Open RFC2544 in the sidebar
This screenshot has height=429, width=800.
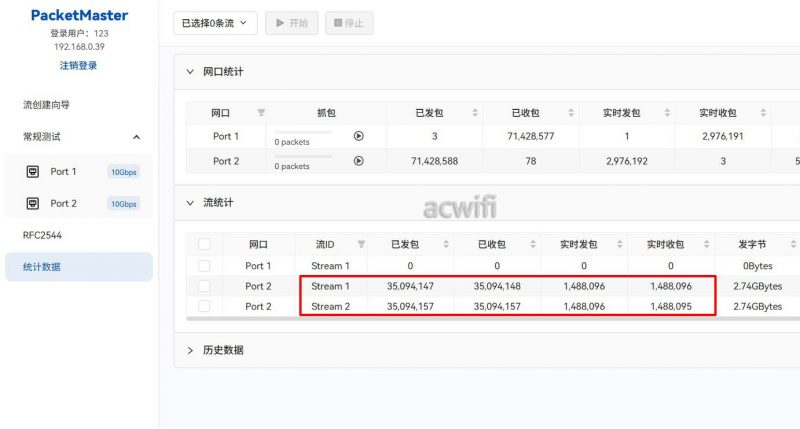click(x=43, y=235)
